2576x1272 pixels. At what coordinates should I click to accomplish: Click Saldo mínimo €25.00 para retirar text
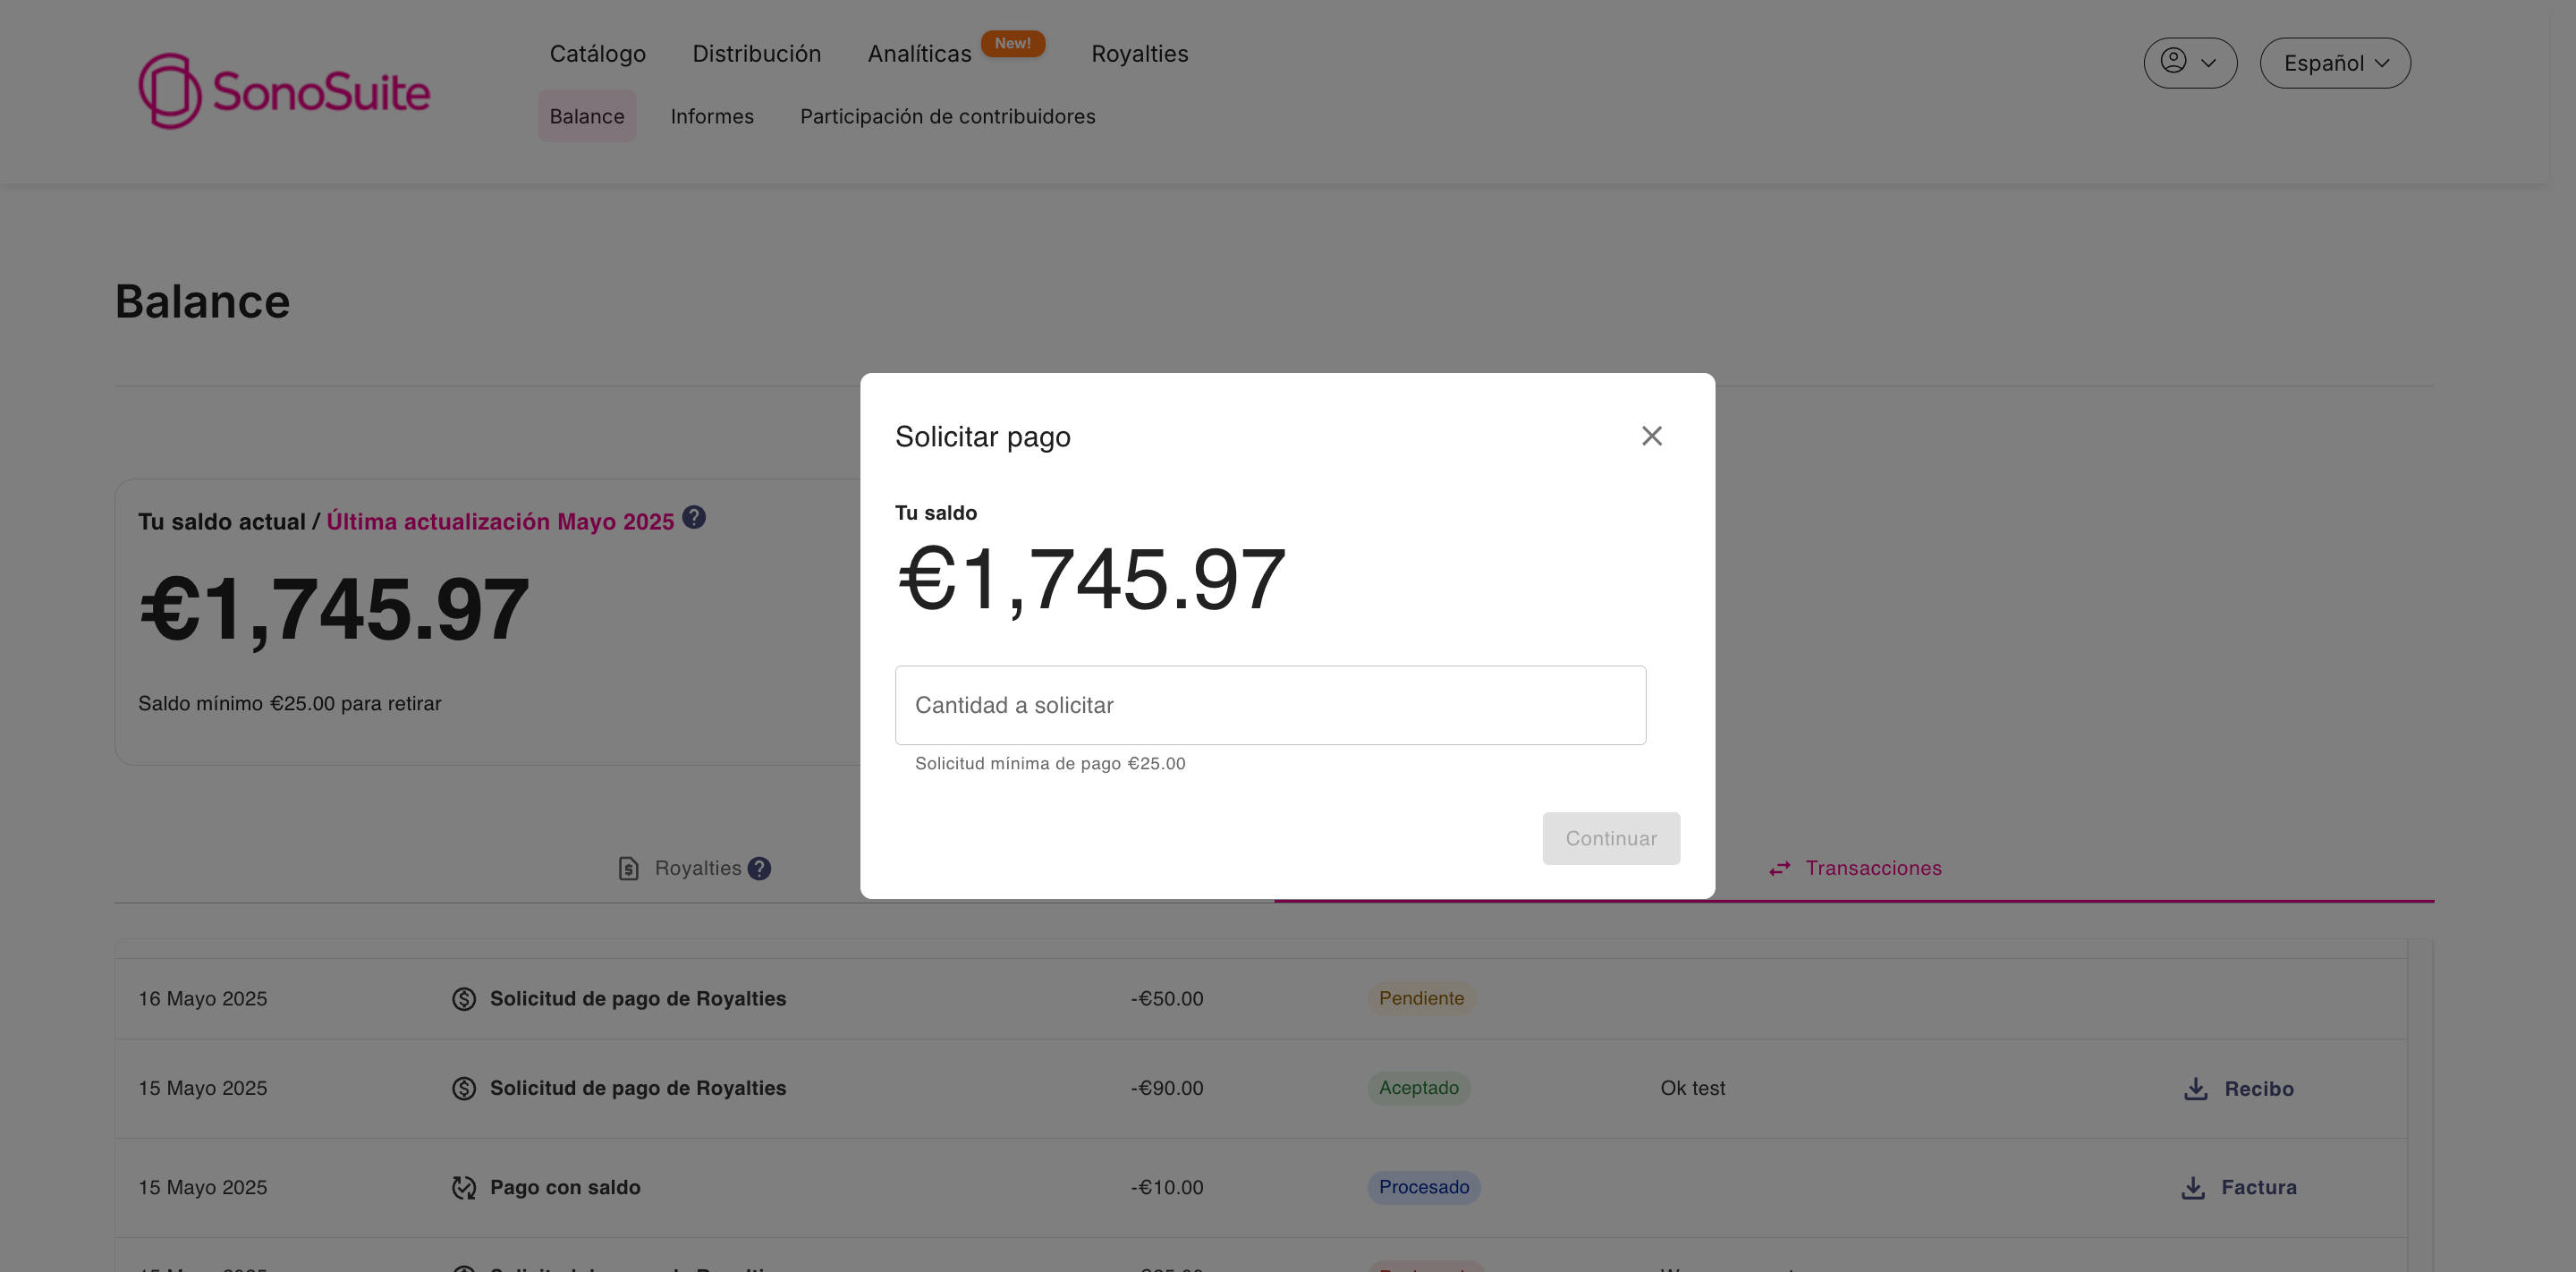pos(290,703)
